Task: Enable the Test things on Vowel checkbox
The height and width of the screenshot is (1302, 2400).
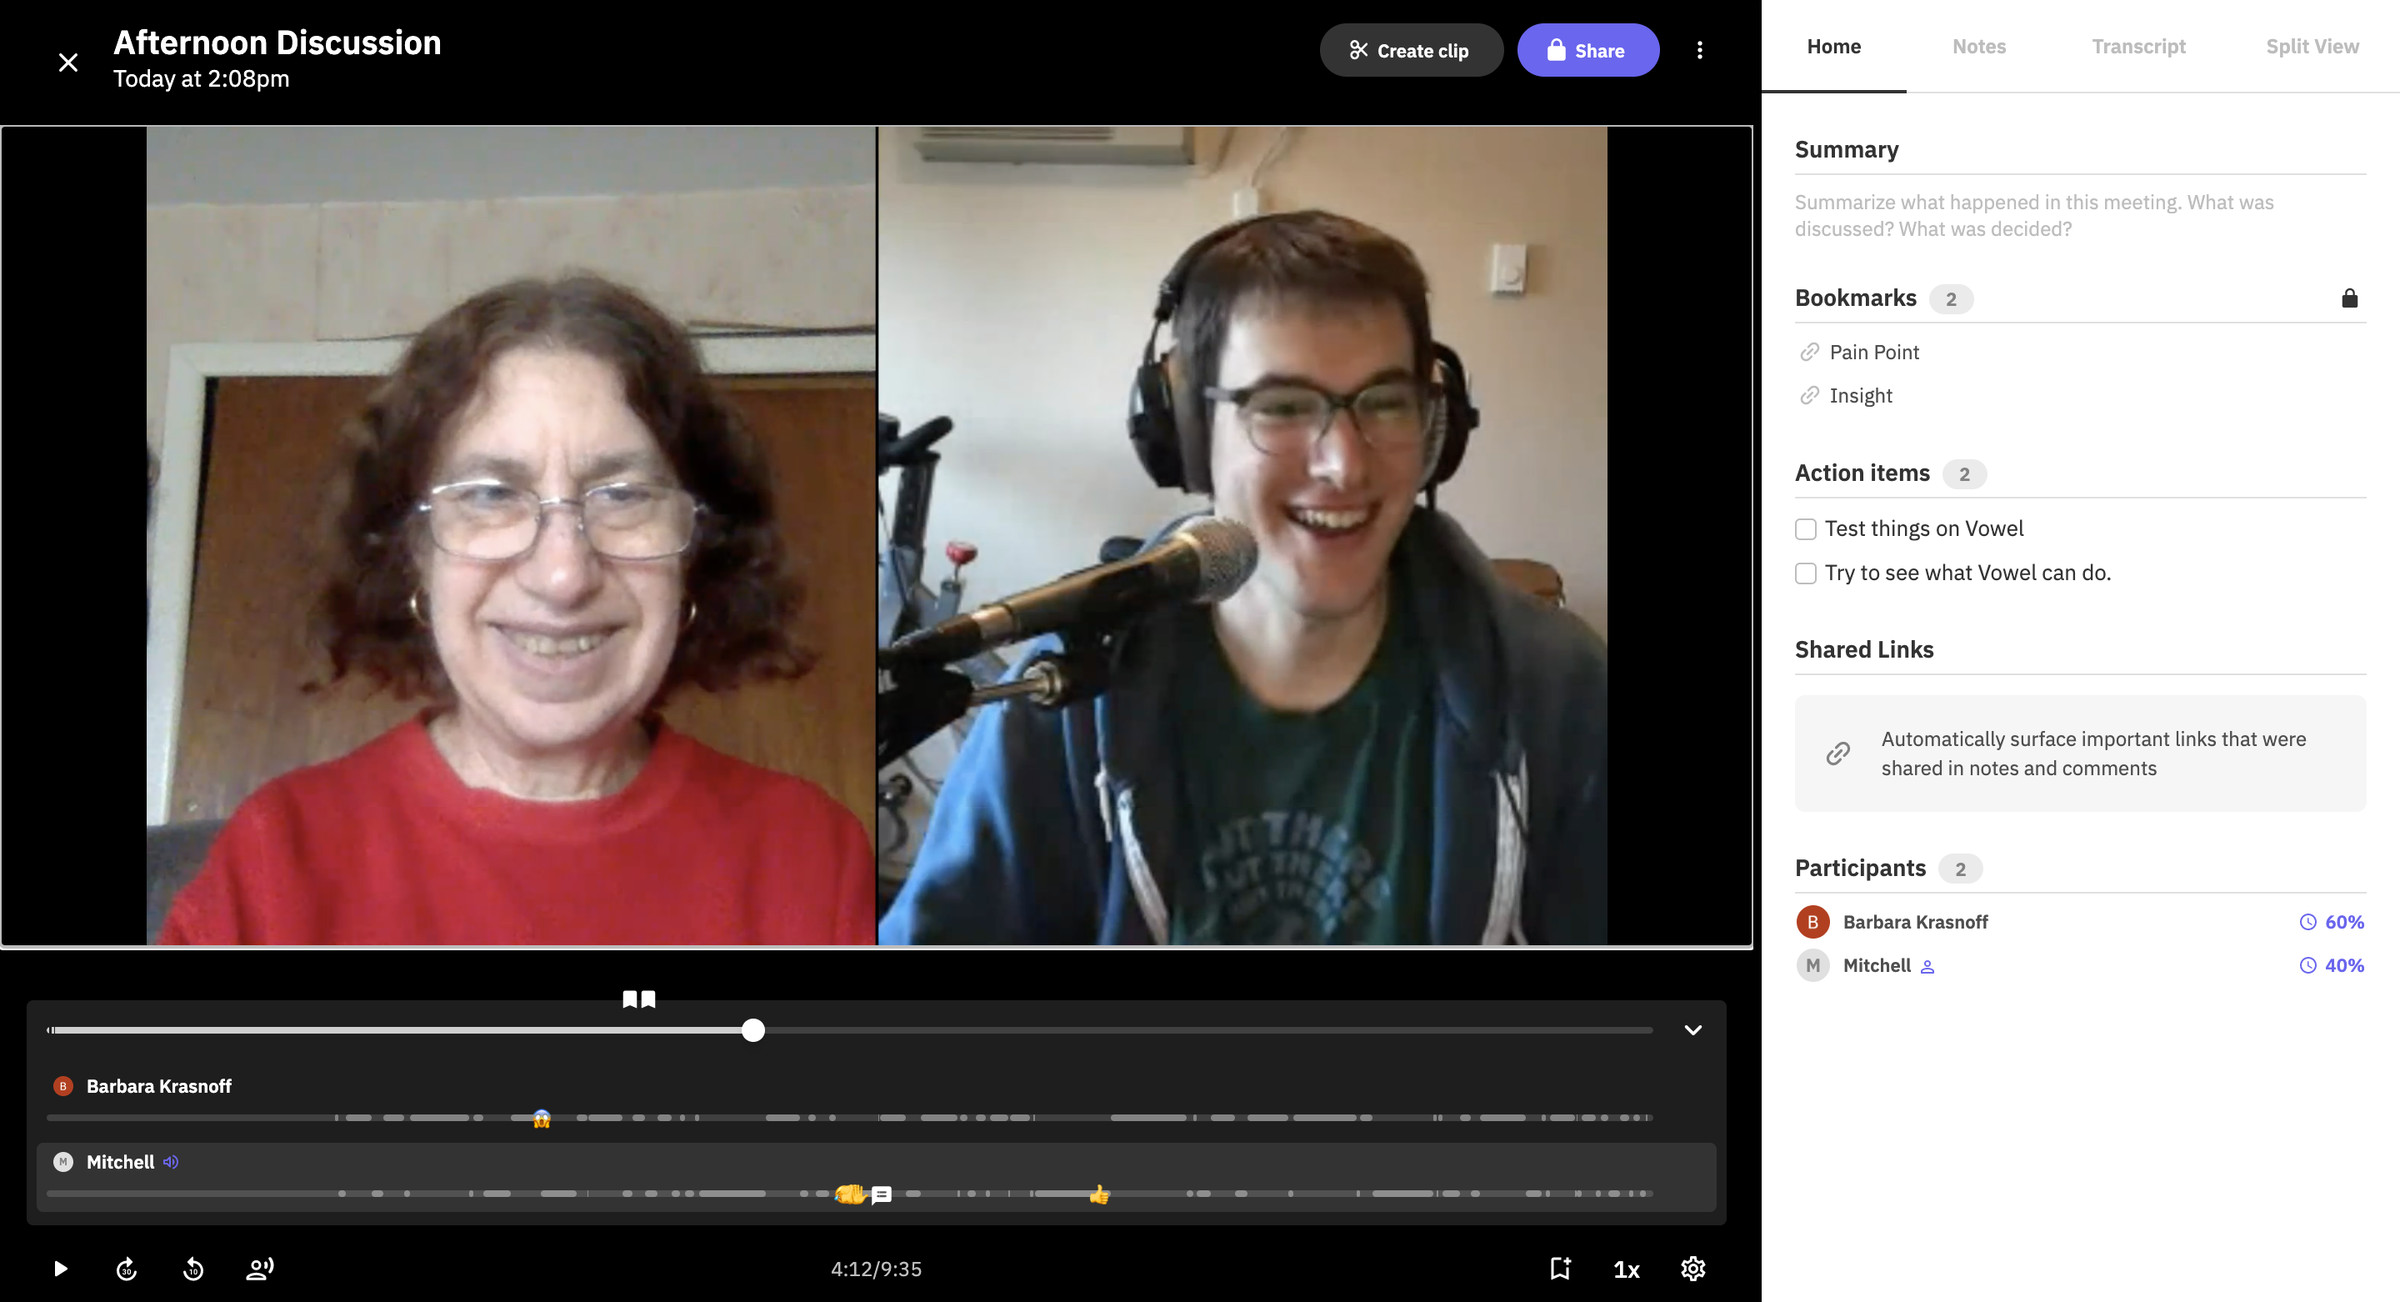Action: (1805, 528)
